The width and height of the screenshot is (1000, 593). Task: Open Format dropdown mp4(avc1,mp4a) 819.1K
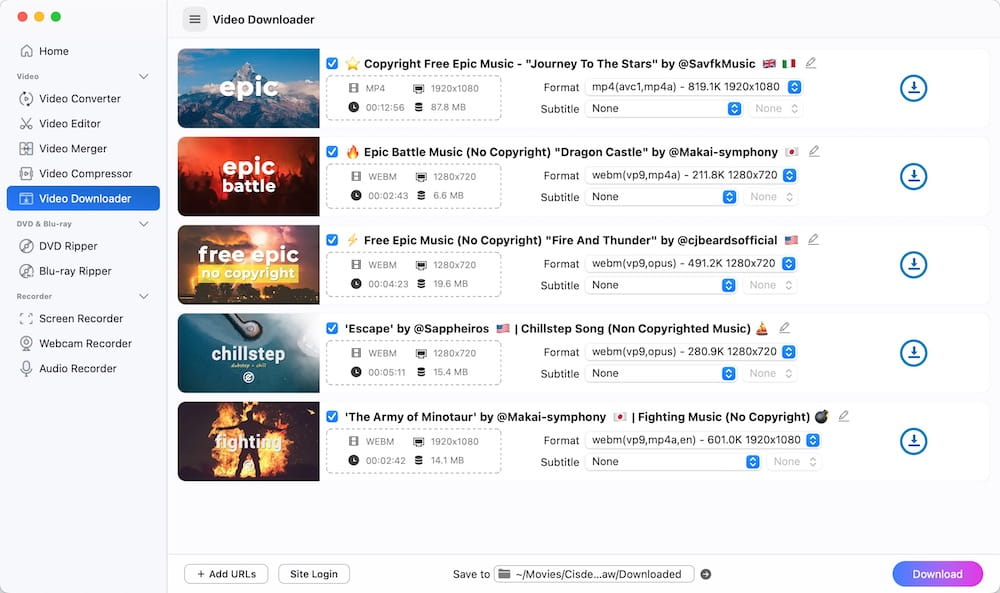(x=693, y=87)
